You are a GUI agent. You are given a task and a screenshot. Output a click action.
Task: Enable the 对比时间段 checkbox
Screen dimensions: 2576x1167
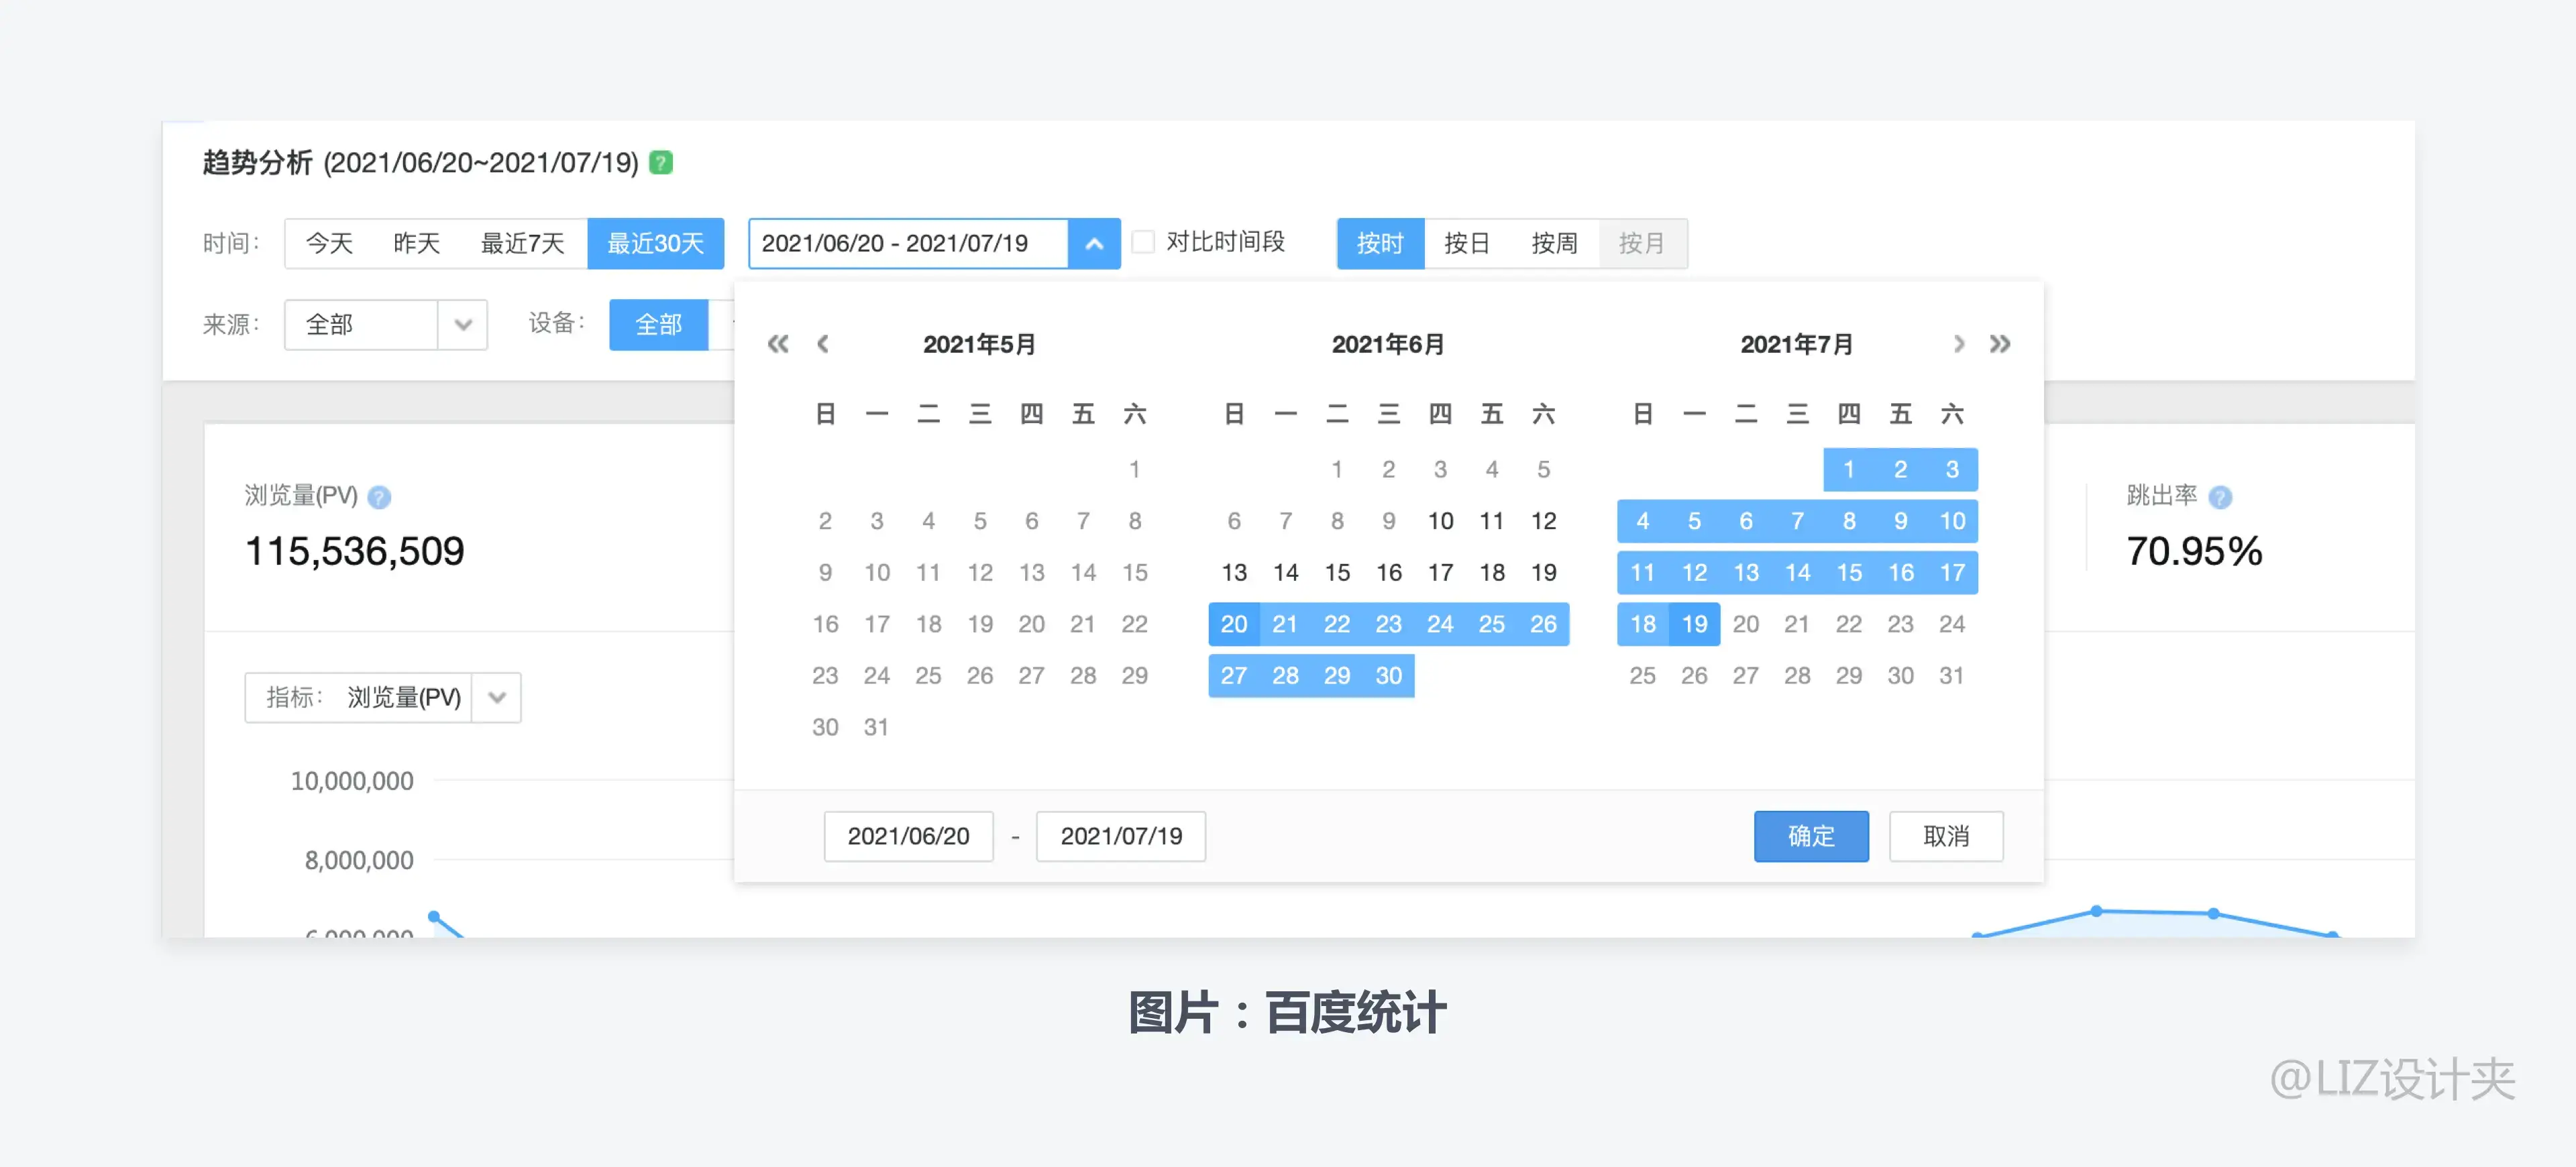pyautogui.click(x=1143, y=242)
